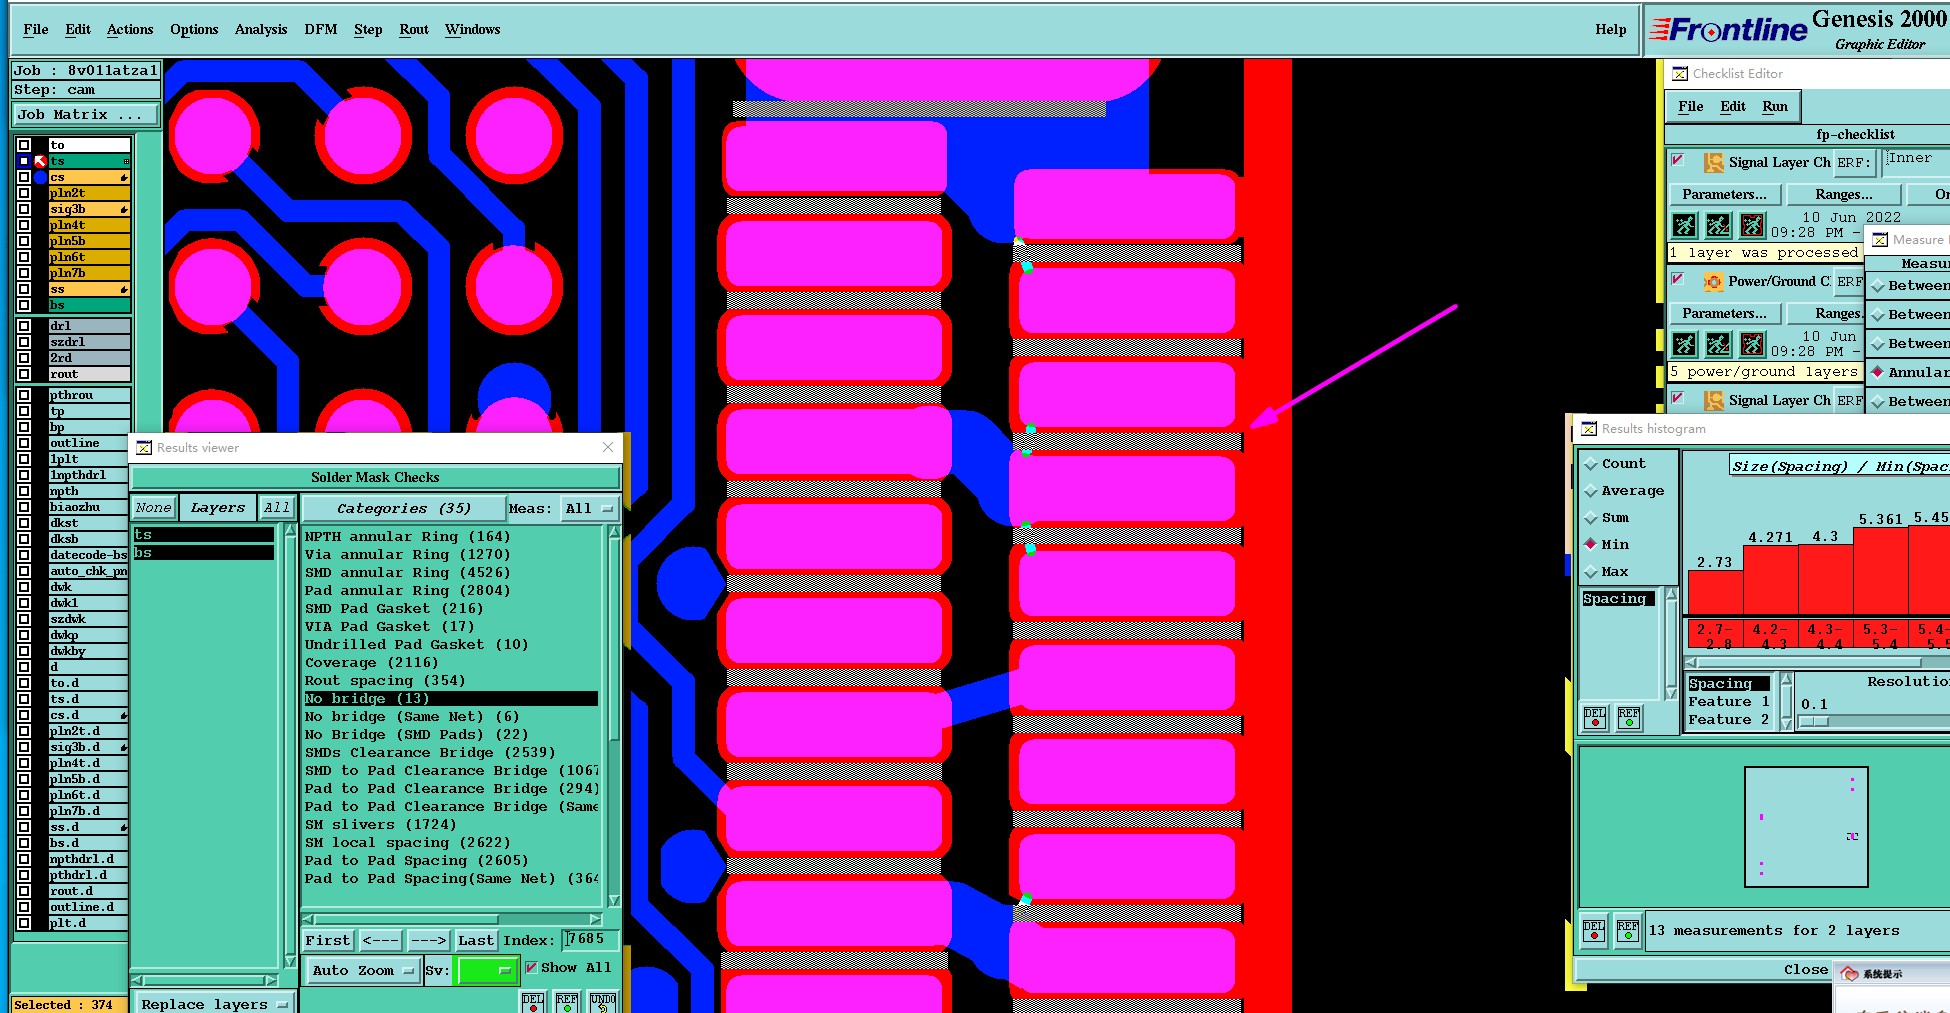Click DEL icon beside 13 measurements text
Image resolution: width=1950 pixels, height=1013 pixels.
point(1594,930)
